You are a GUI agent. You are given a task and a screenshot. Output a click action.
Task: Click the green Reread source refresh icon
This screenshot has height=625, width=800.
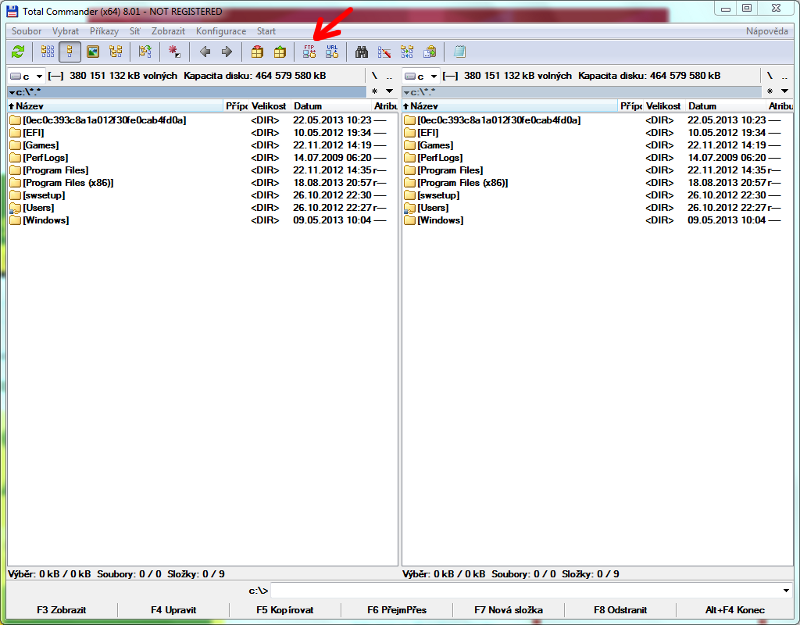coord(18,52)
